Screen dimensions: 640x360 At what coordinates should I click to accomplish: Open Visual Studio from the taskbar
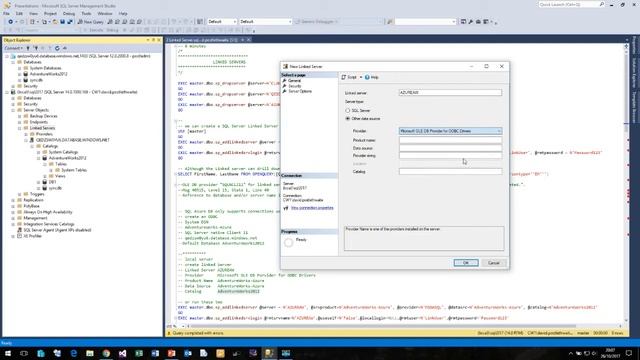[x=122, y=353]
